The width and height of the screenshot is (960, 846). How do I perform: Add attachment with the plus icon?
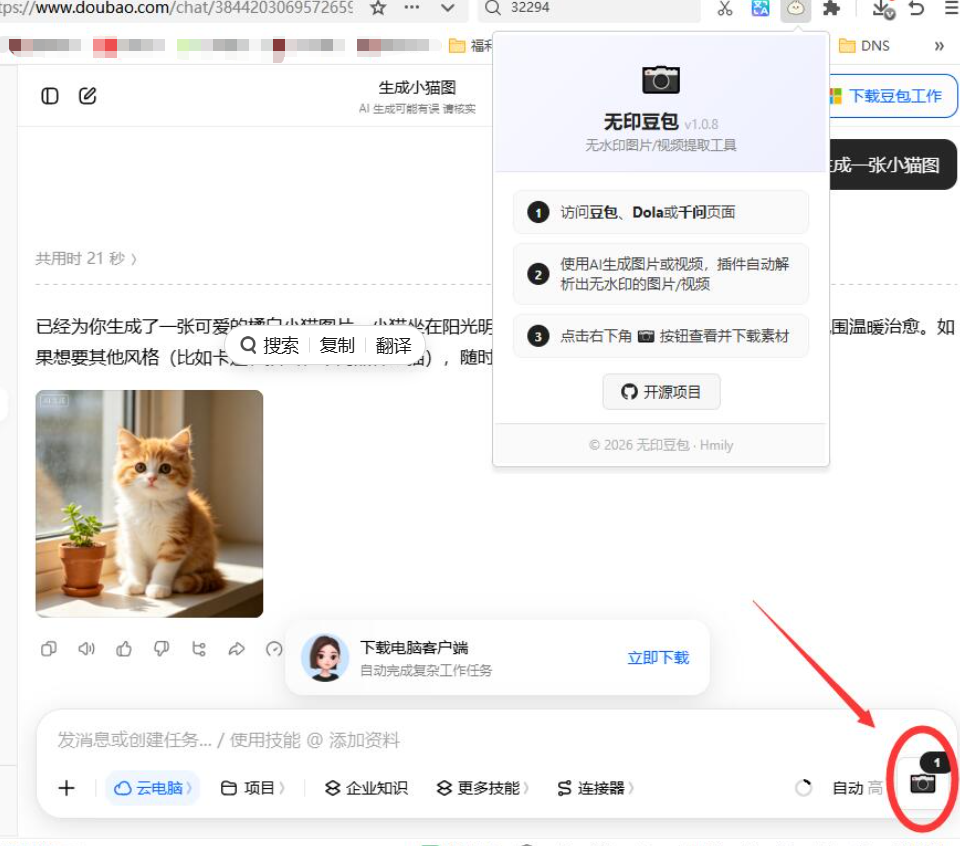click(66, 788)
